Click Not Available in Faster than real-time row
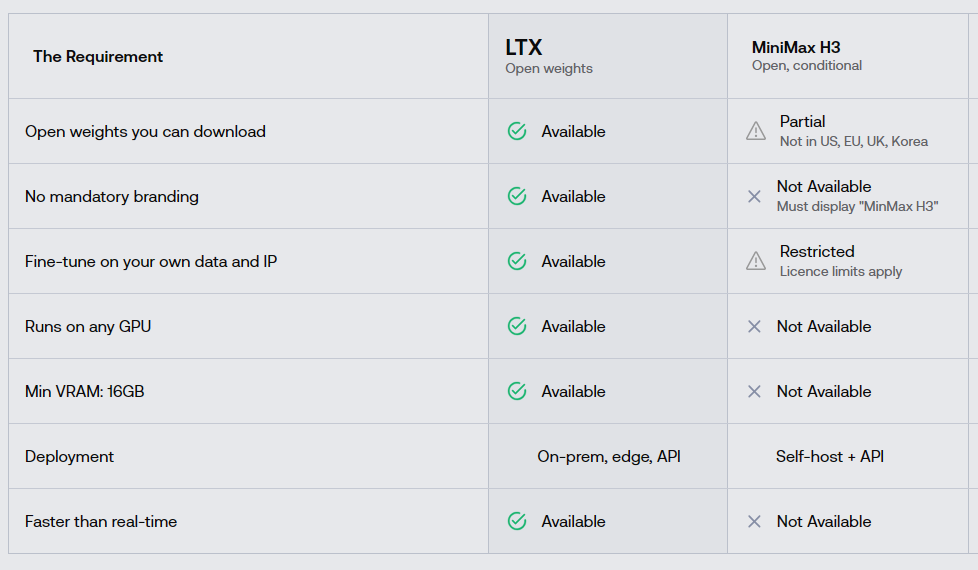Viewport: 978px width, 570px height. coord(824,521)
